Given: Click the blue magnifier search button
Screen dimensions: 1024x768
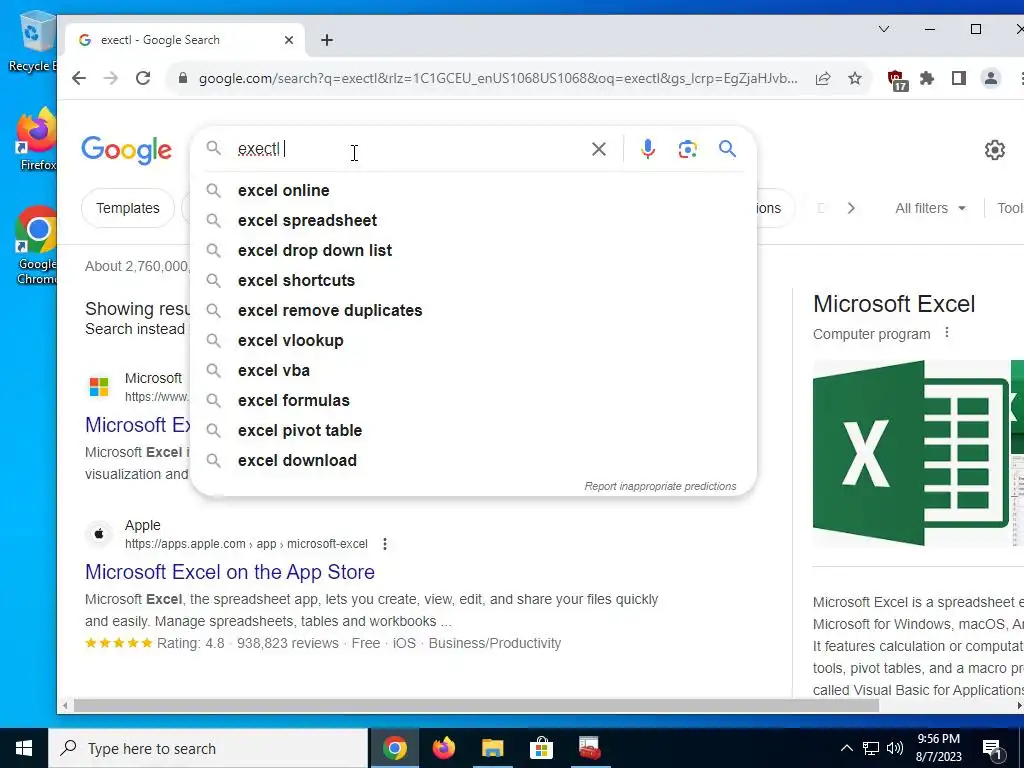Looking at the screenshot, I should (x=728, y=149).
